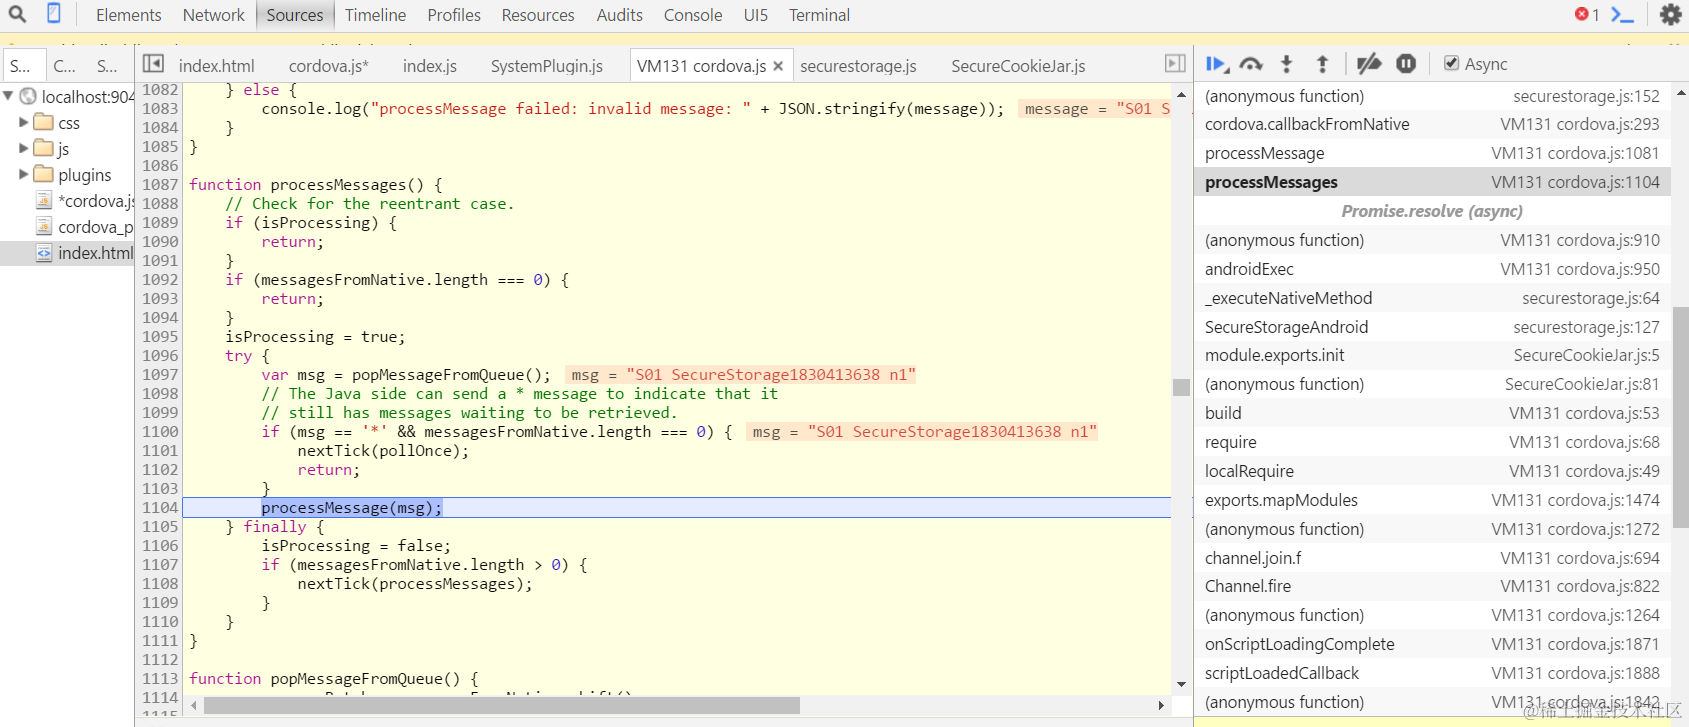1689x727 pixels.
Task: Deactivate all breakpoints
Action: [1369, 64]
